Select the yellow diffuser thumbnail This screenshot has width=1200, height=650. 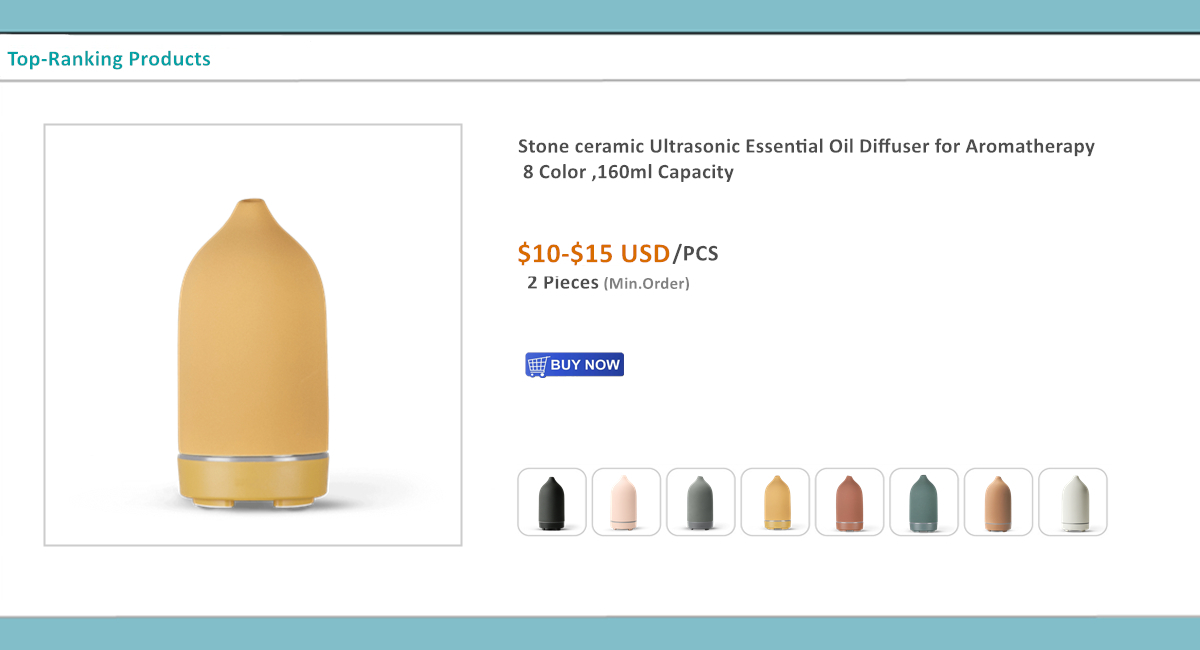click(775, 502)
